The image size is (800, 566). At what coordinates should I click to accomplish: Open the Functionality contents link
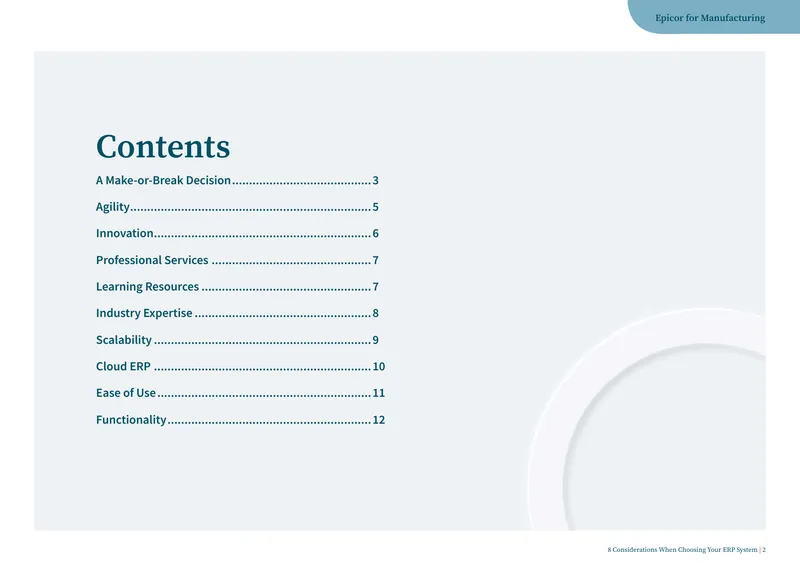click(x=240, y=420)
